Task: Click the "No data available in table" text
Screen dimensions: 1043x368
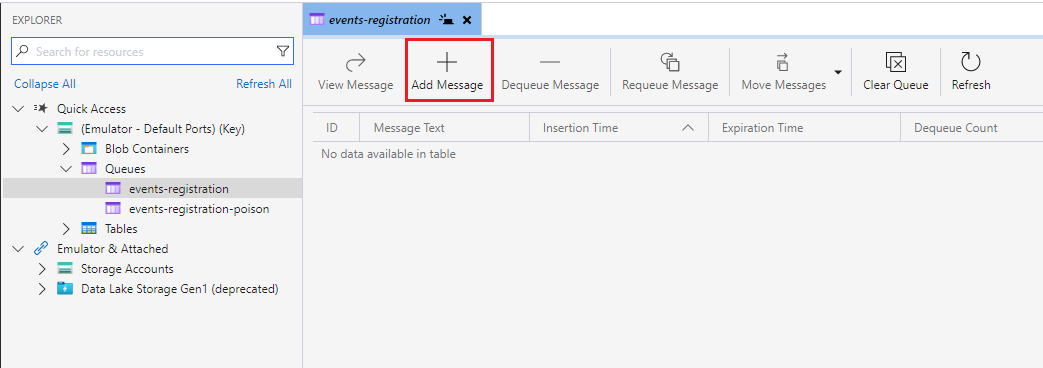Action: click(388, 154)
